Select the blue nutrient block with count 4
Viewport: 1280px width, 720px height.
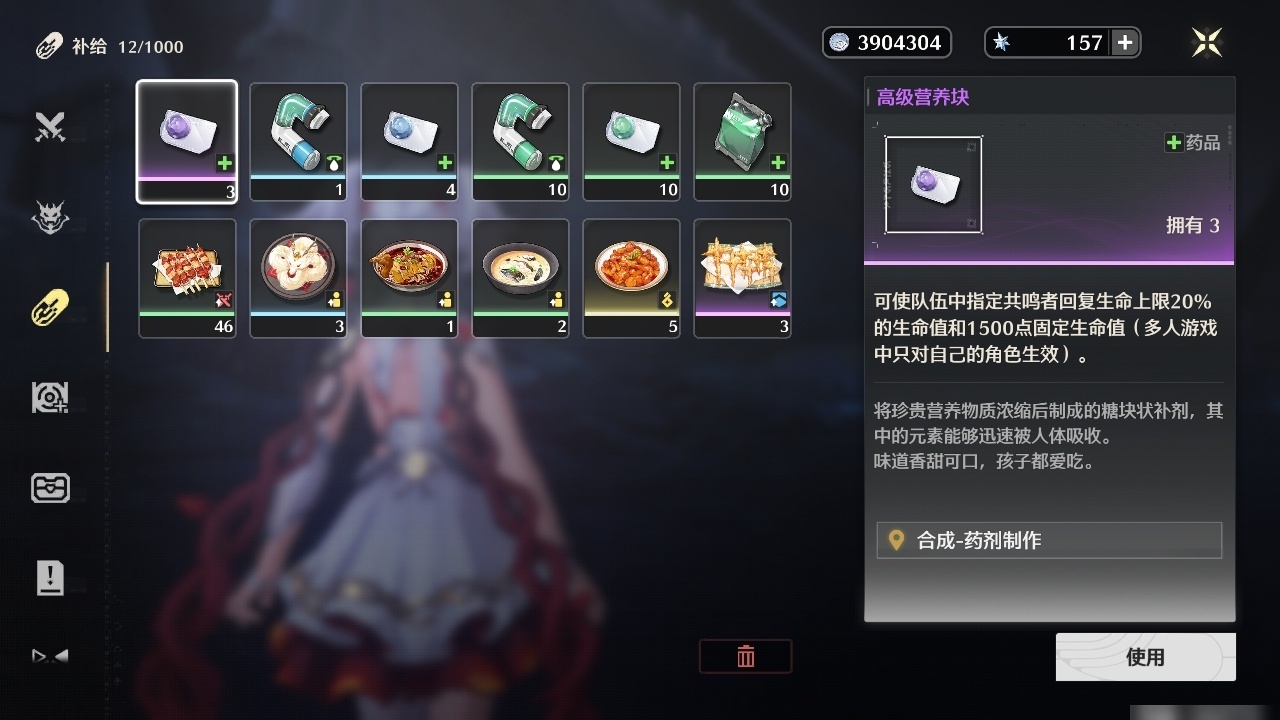coord(409,142)
